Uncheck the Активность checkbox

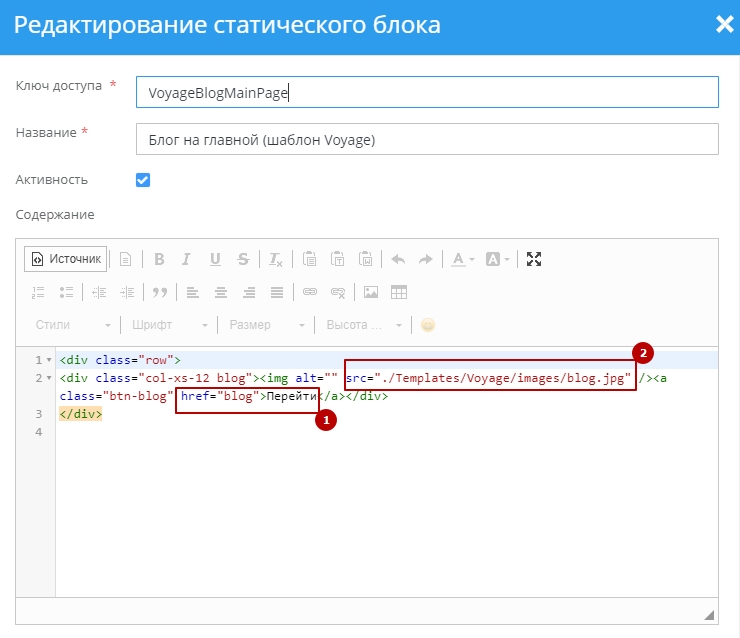[x=142, y=180]
